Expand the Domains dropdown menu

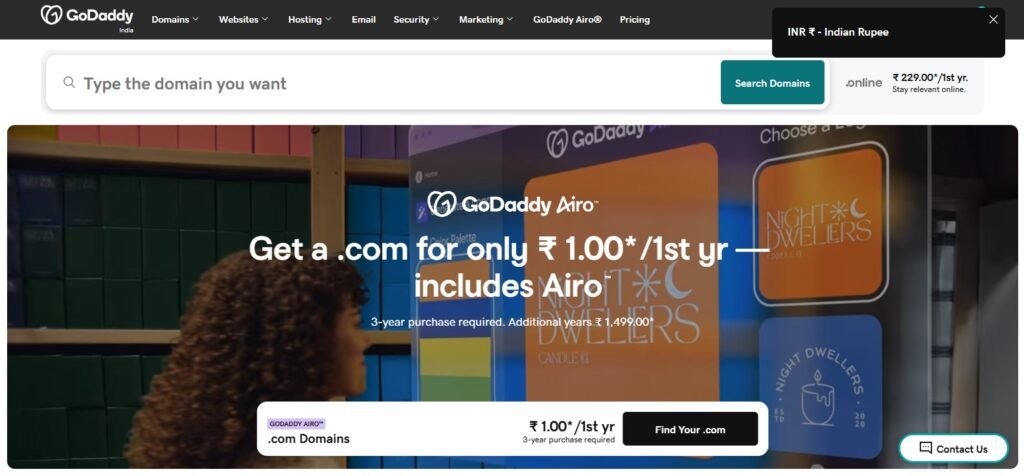pyautogui.click(x=175, y=20)
